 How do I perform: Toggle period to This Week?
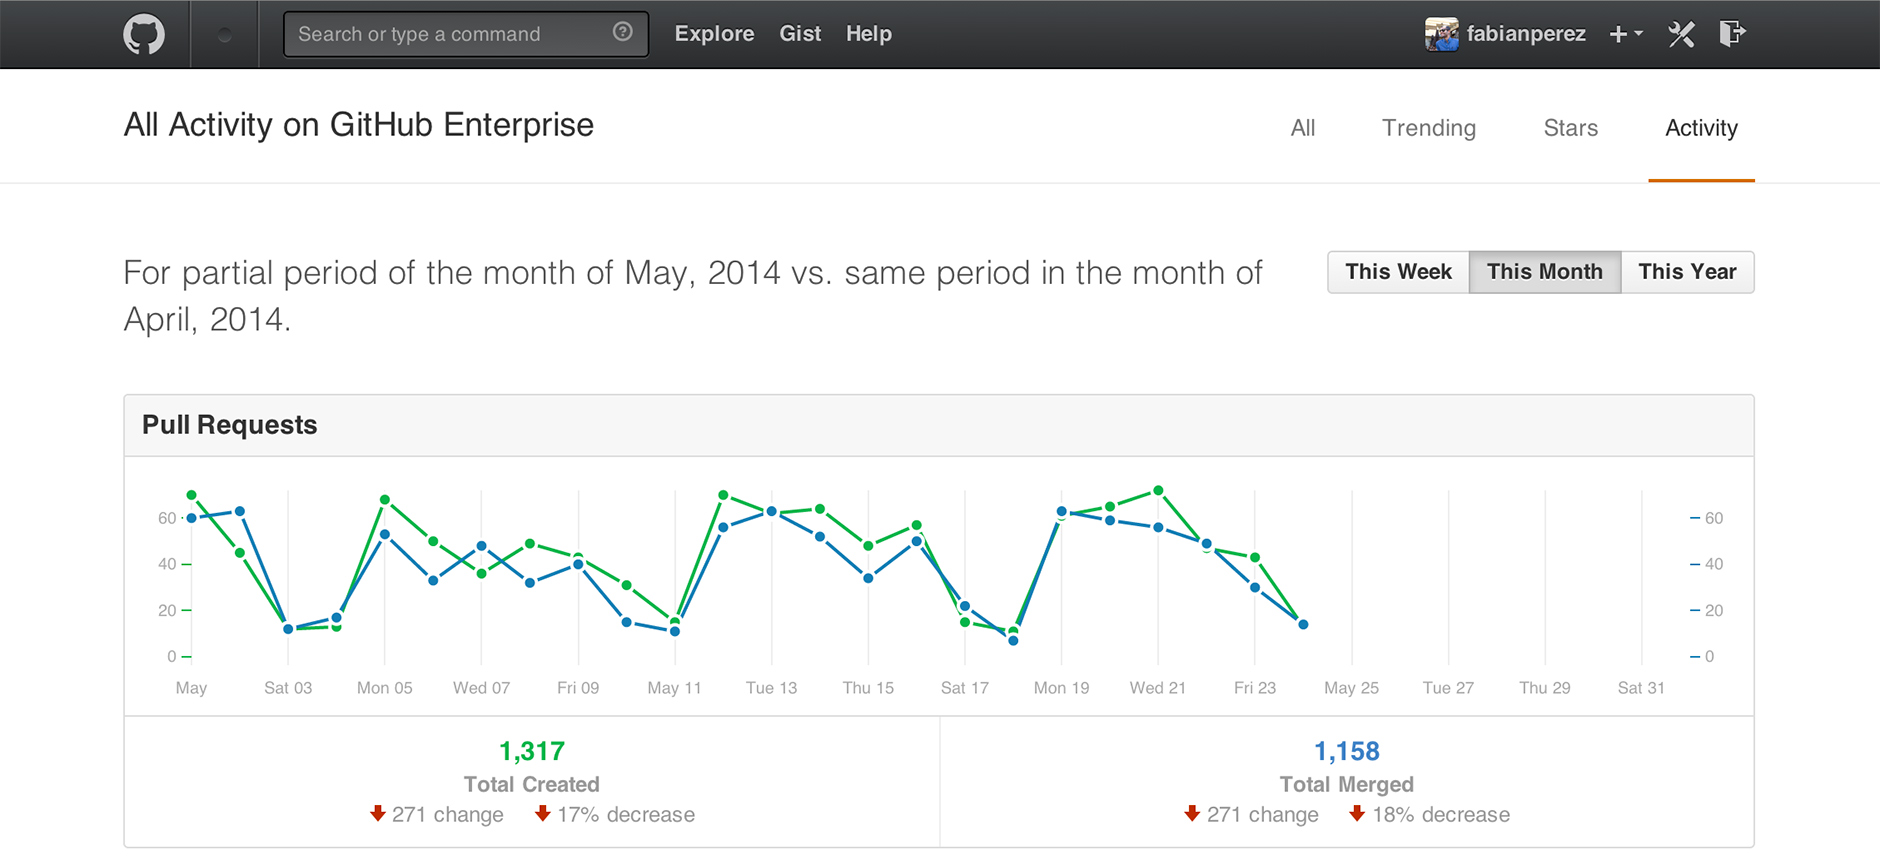tap(1398, 272)
